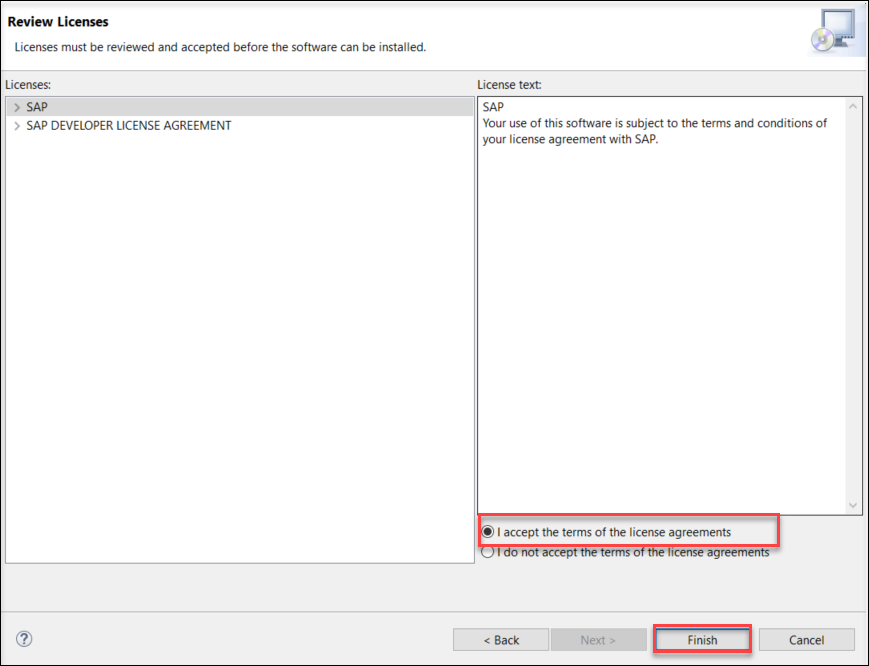Expand SAP DEVELOPER LICENSE AGREEMENT node

click(17, 126)
